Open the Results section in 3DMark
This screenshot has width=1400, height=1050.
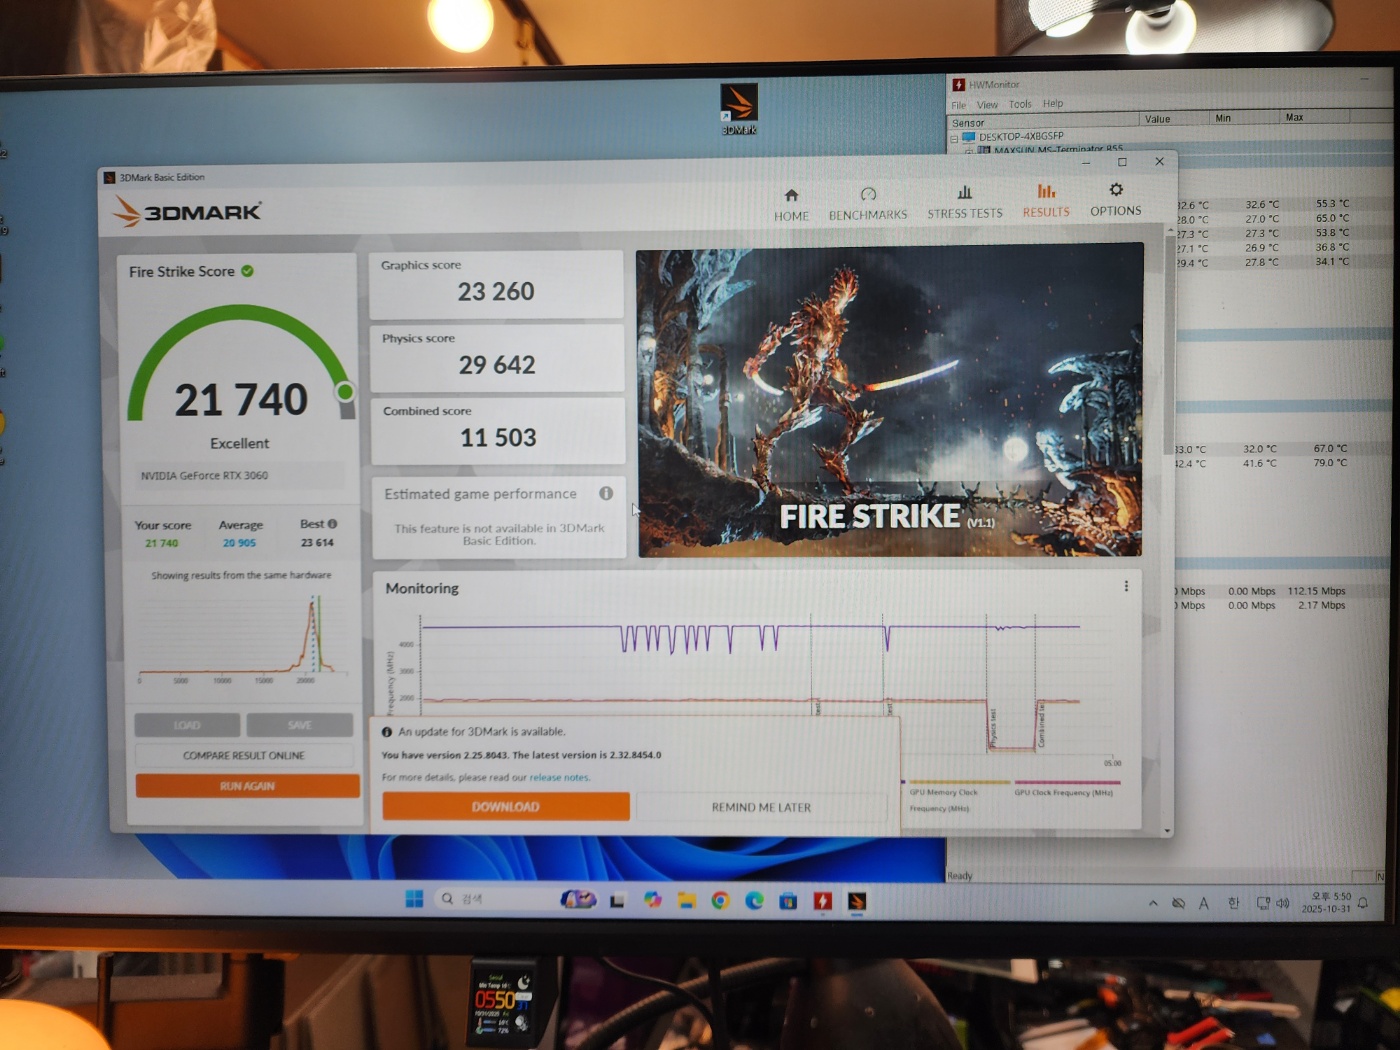1046,200
